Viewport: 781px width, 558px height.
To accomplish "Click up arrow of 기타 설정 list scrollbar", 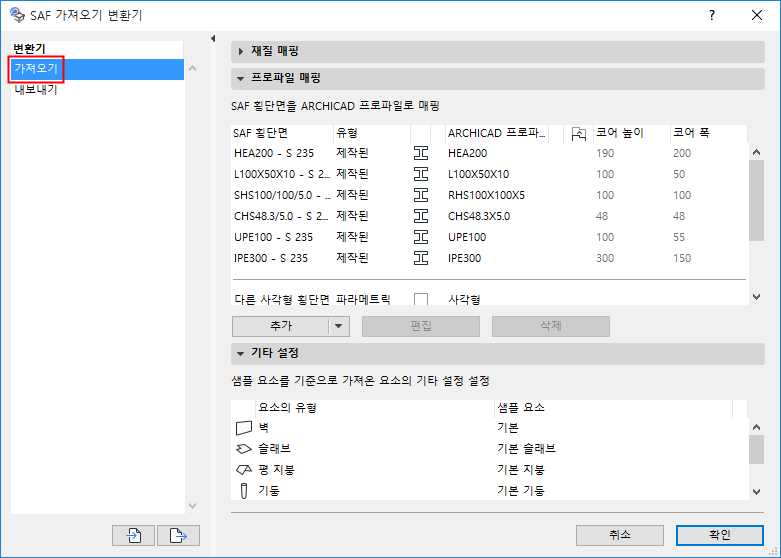I will click(x=757, y=427).
